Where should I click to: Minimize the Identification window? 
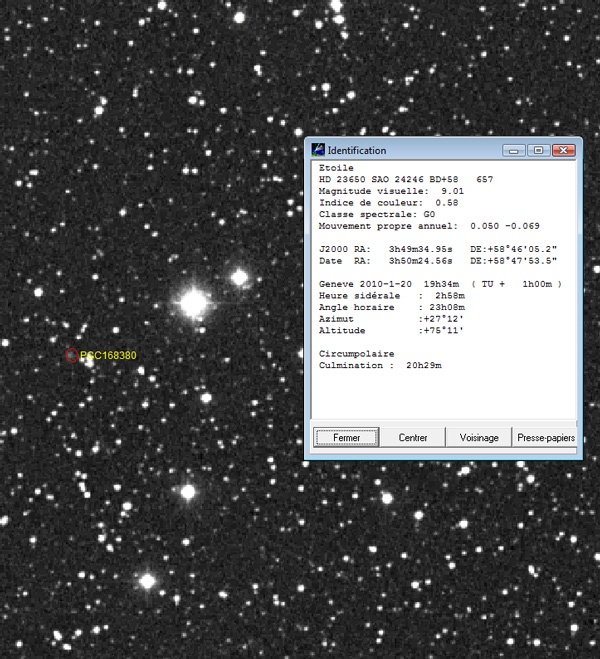[x=513, y=150]
